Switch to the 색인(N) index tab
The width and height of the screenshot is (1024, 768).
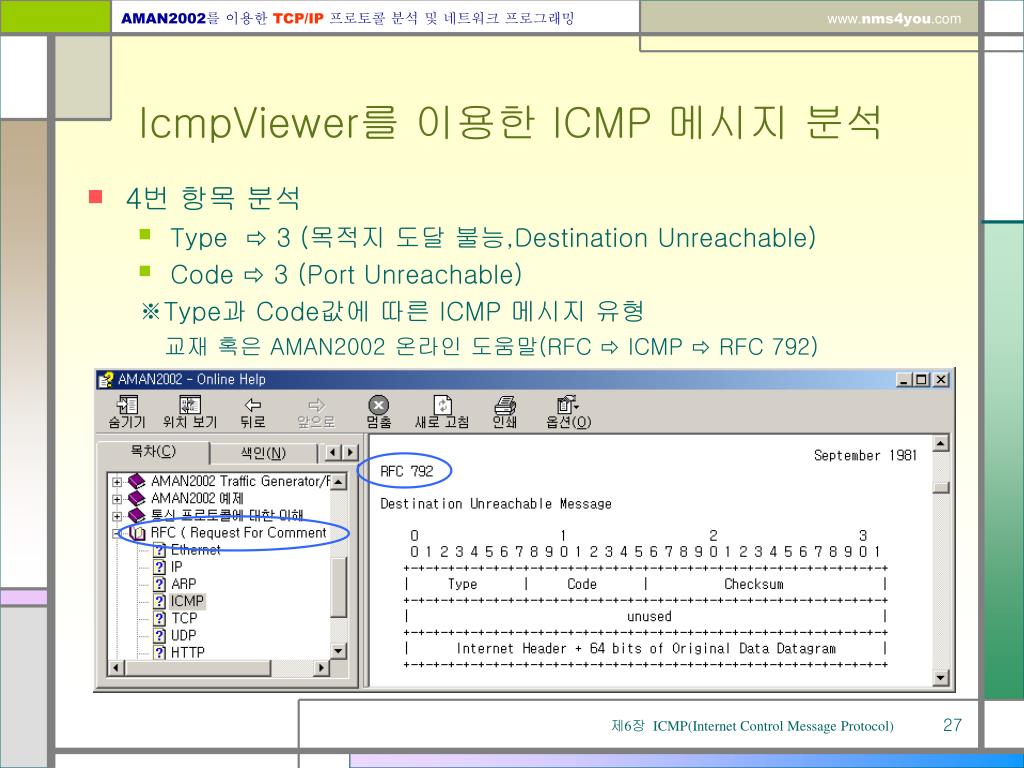(263, 453)
